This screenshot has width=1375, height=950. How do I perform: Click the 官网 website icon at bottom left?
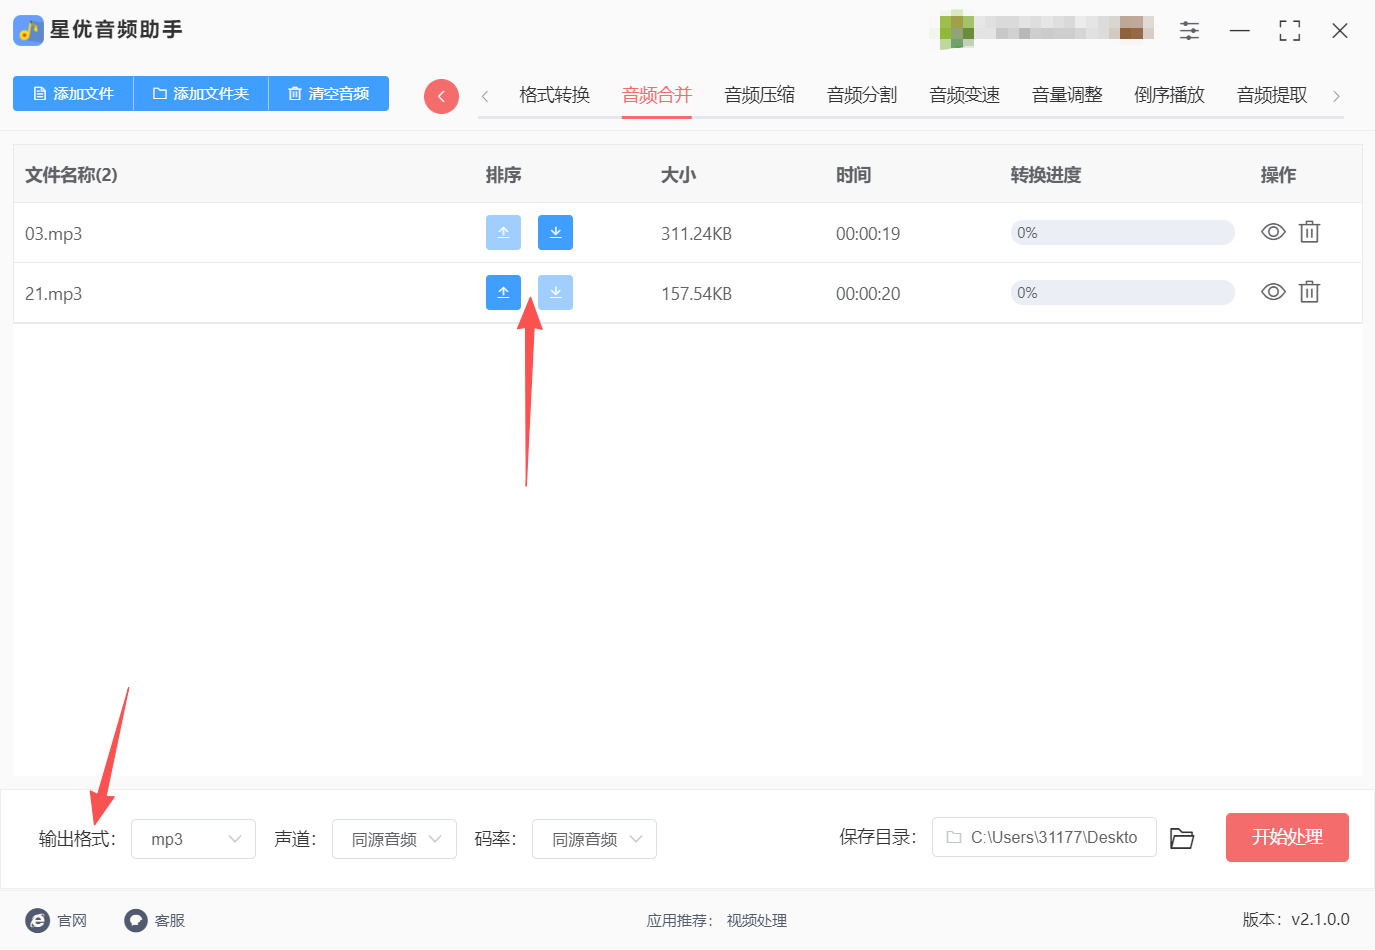coord(38,920)
